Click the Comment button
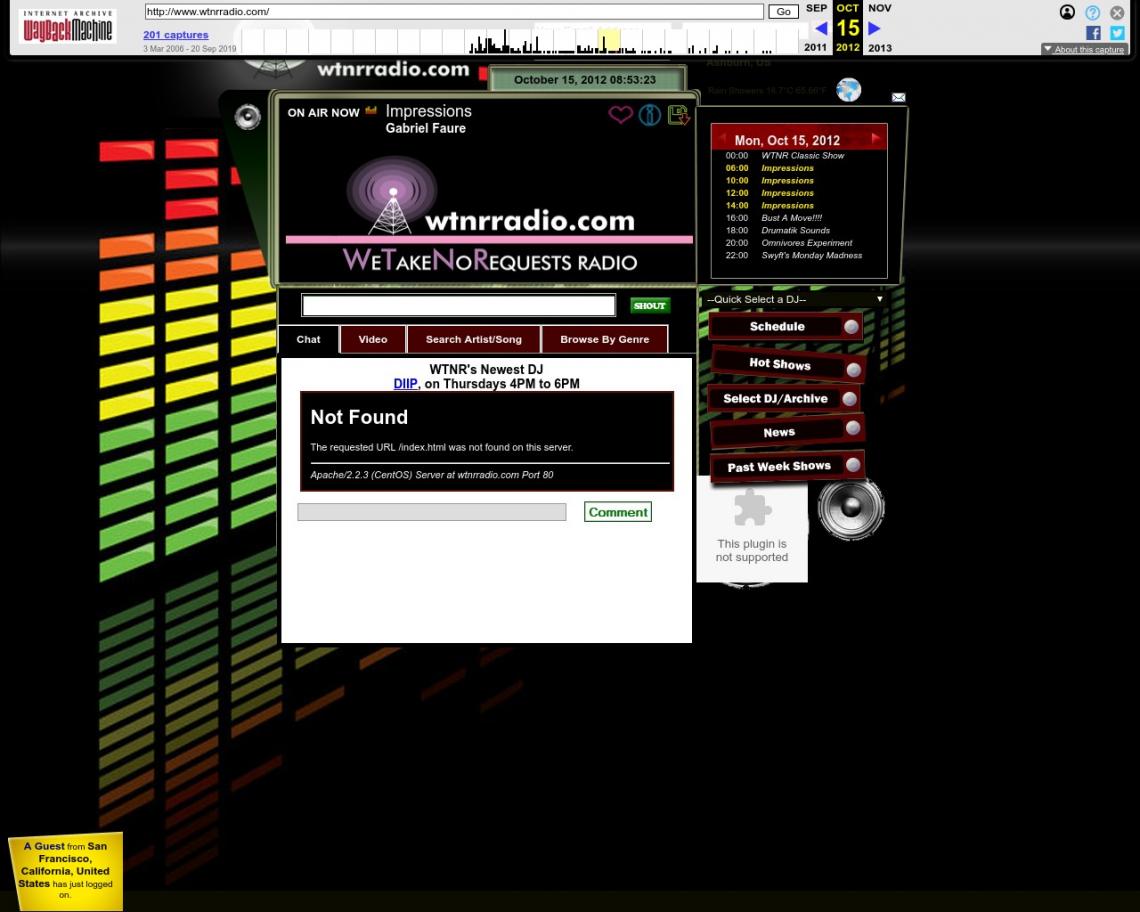The height and width of the screenshot is (912, 1140). tap(617, 512)
